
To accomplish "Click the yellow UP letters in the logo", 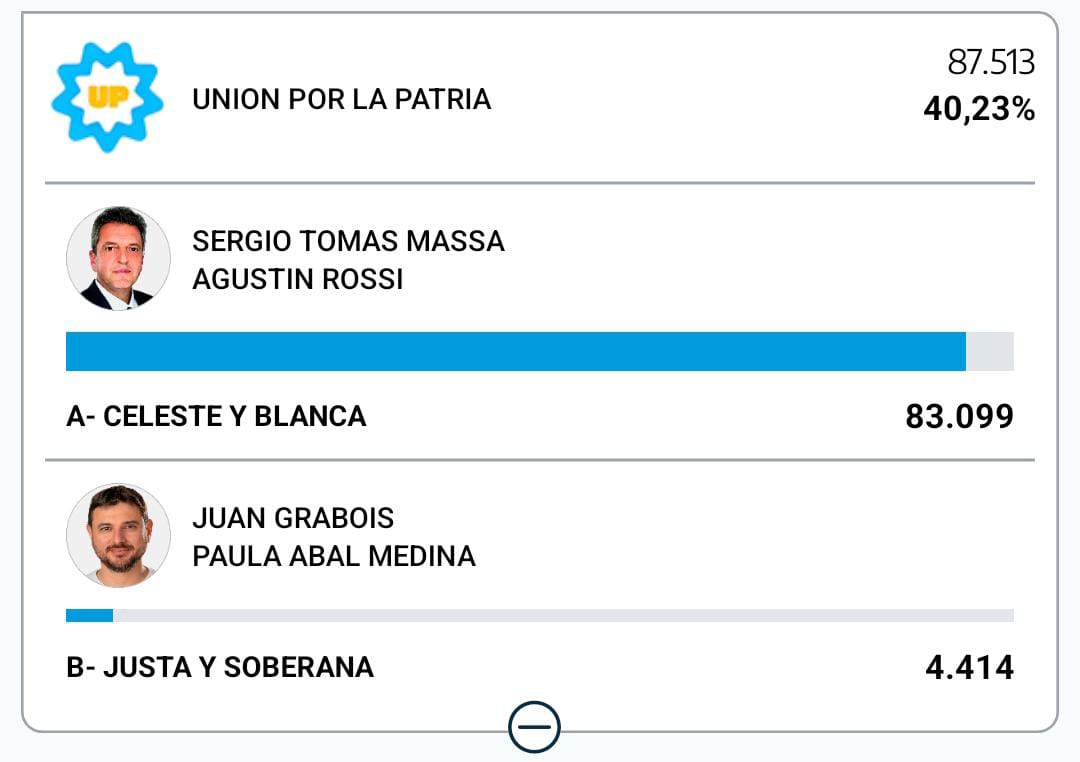I will 106,97.
